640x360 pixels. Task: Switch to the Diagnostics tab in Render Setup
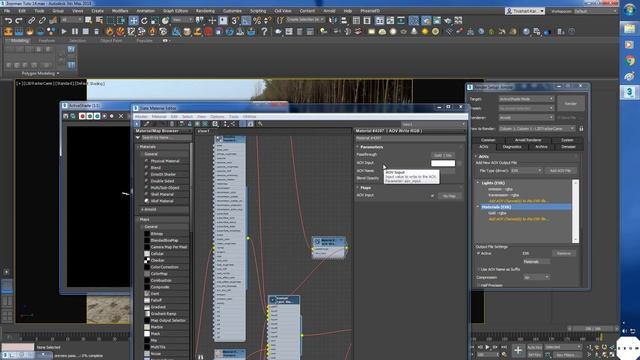click(512, 147)
